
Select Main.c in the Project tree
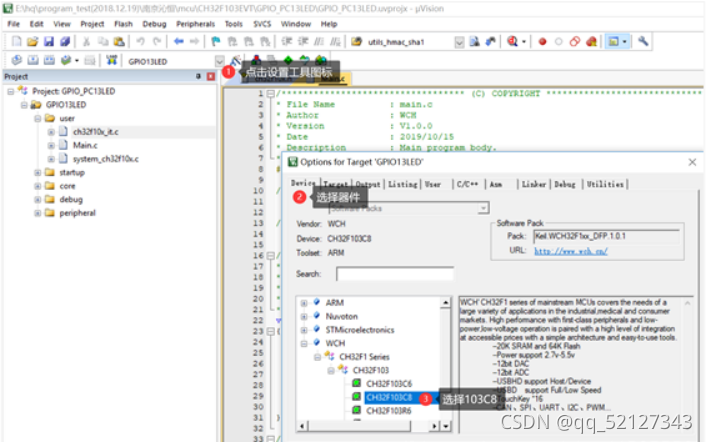tap(85, 145)
